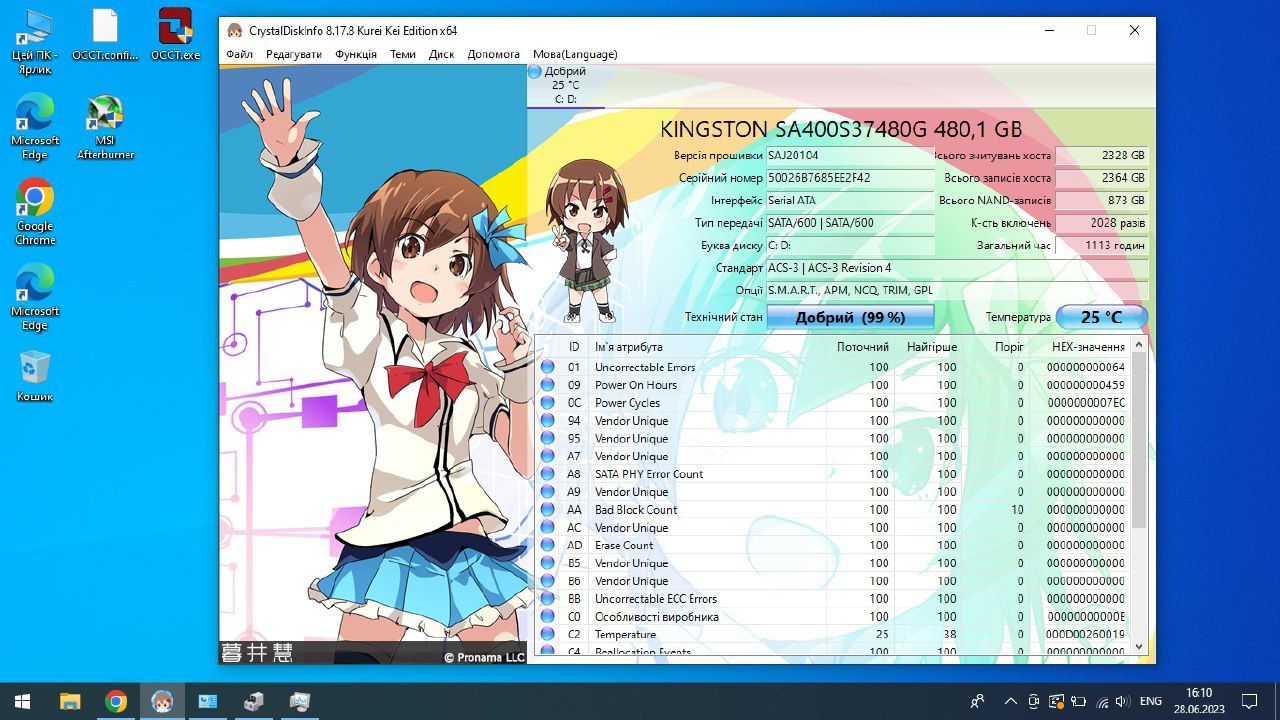Screen dimensions: 1280x720
Task: Open the Функція menu
Action: click(356, 54)
